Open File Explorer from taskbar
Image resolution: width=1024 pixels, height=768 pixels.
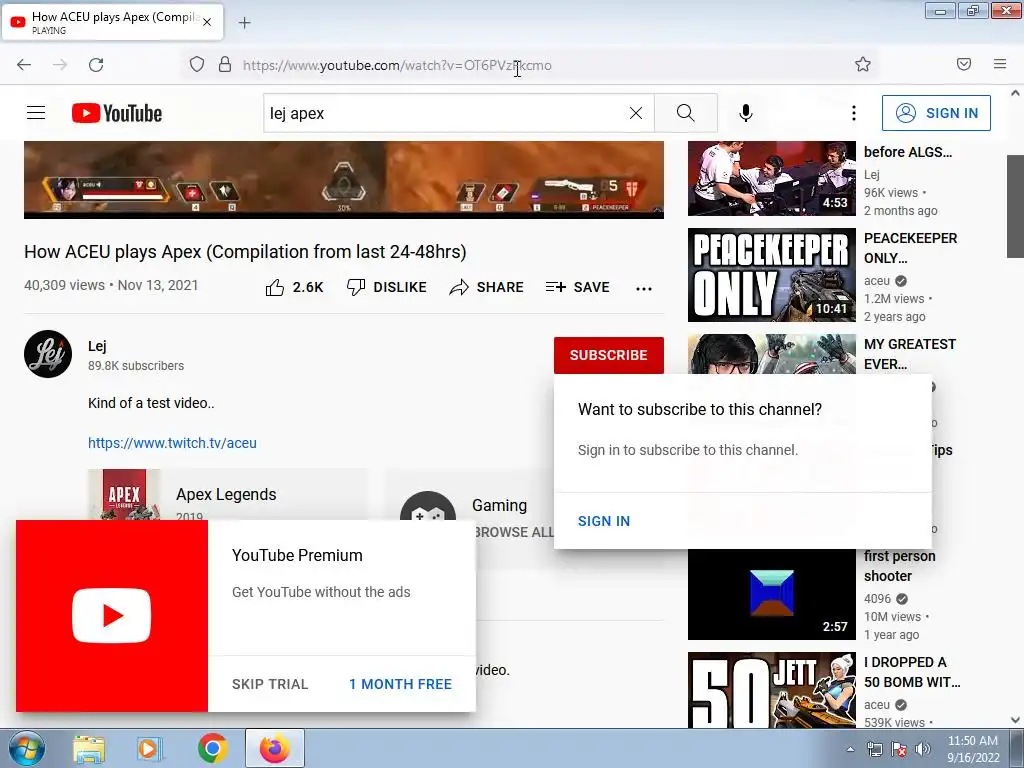tap(89, 748)
